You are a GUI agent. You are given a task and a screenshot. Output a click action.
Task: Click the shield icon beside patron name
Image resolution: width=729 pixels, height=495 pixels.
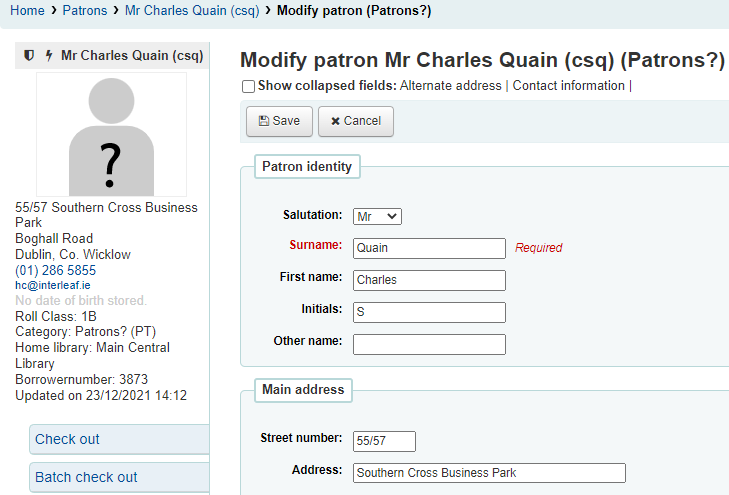pos(29,56)
